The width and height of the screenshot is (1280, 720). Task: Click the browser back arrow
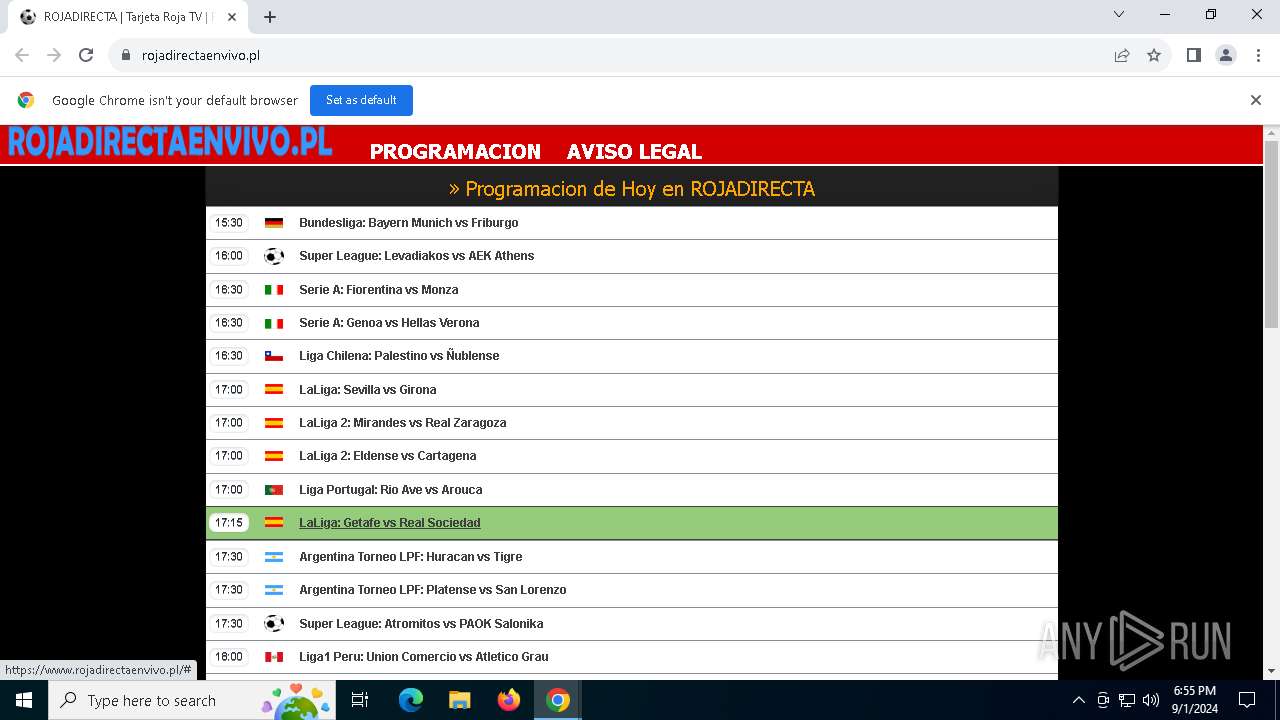[x=22, y=55]
